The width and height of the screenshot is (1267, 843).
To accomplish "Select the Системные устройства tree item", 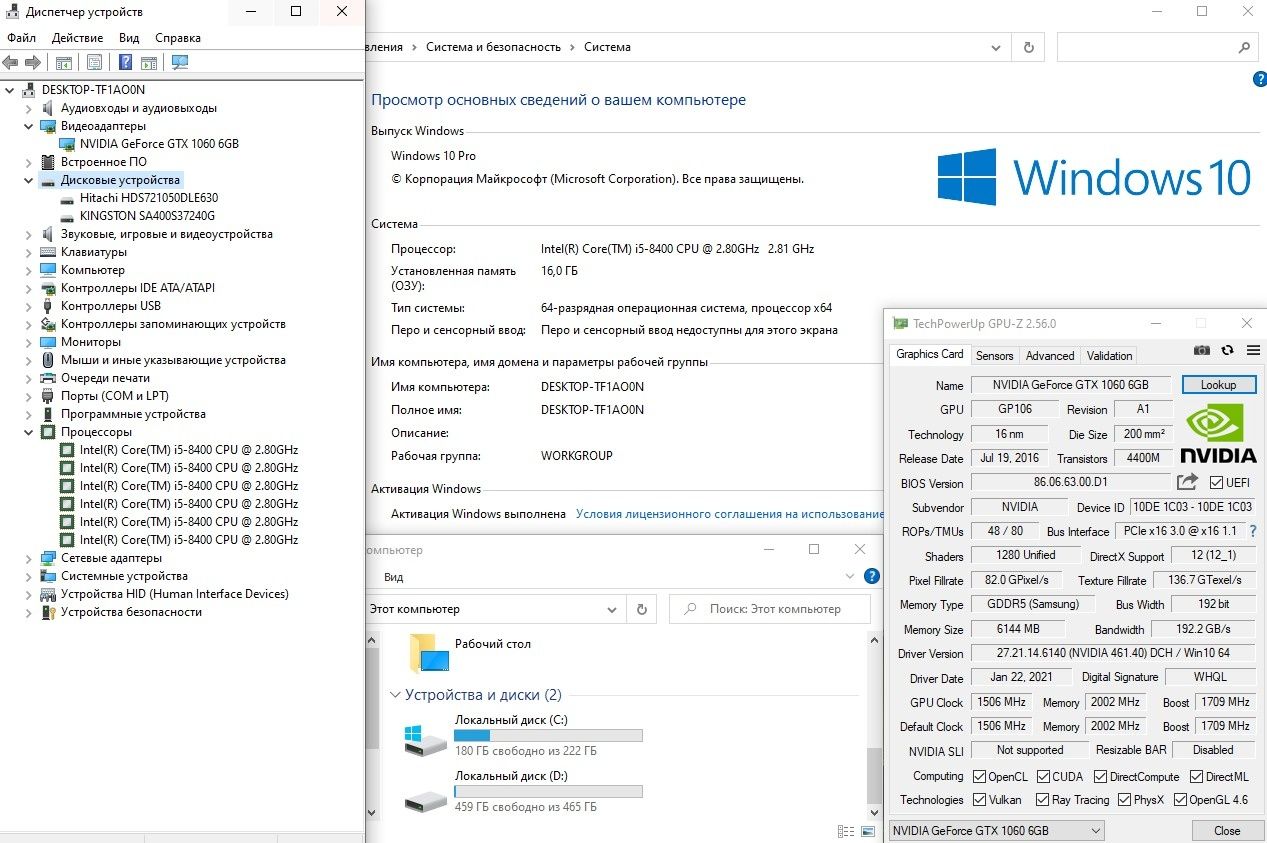I will (x=124, y=576).
